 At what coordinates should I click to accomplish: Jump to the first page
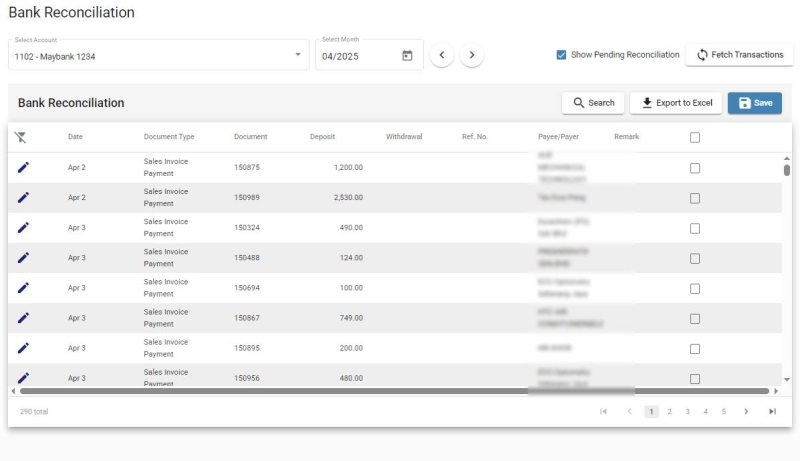tap(603, 412)
